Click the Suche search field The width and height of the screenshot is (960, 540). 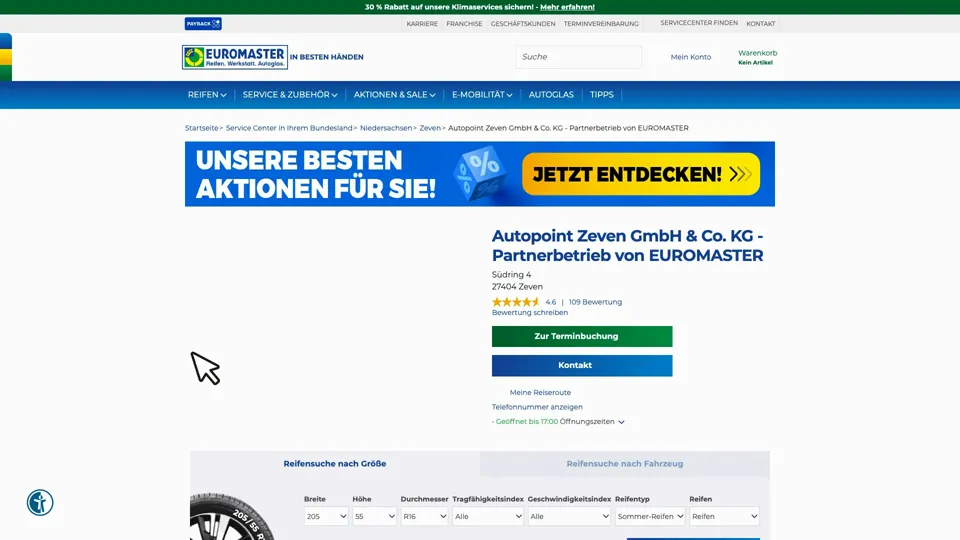click(579, 57)
